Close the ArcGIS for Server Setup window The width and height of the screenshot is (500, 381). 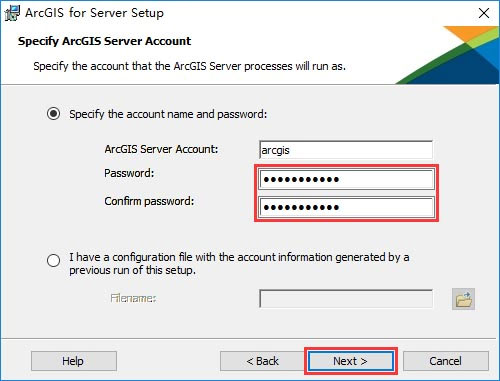point(484,13)
